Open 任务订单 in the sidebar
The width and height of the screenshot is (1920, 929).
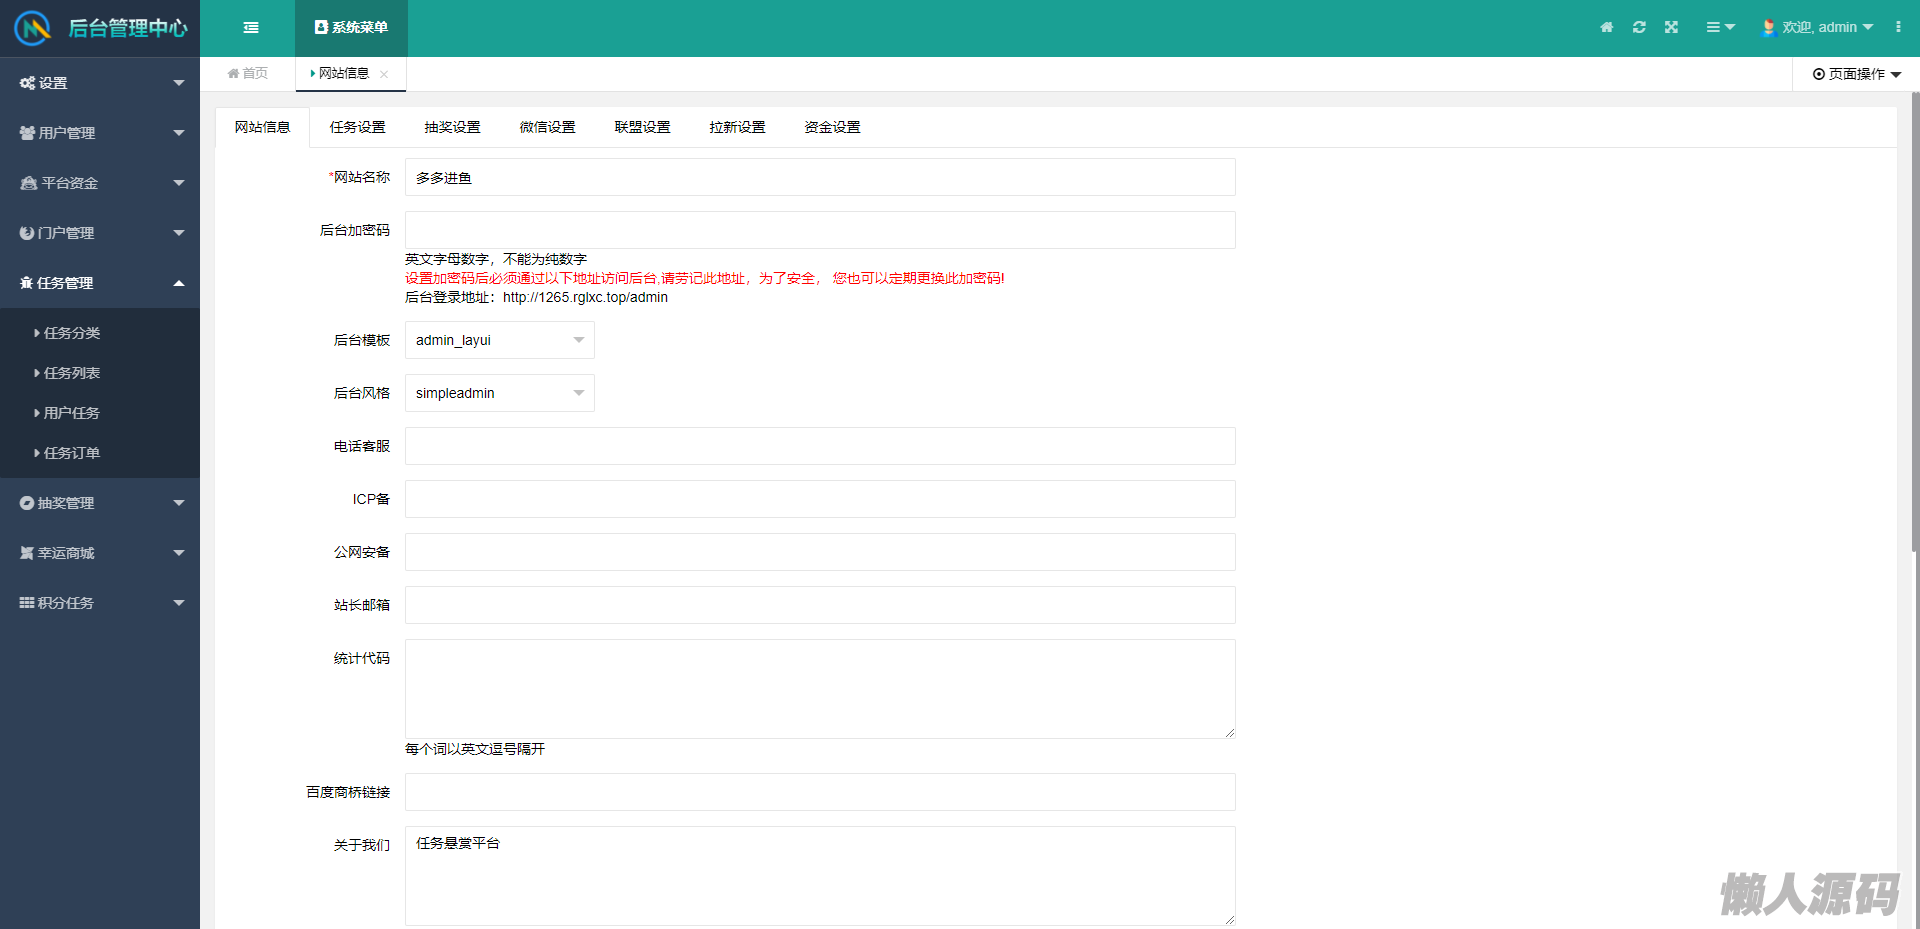pos(72,453)
